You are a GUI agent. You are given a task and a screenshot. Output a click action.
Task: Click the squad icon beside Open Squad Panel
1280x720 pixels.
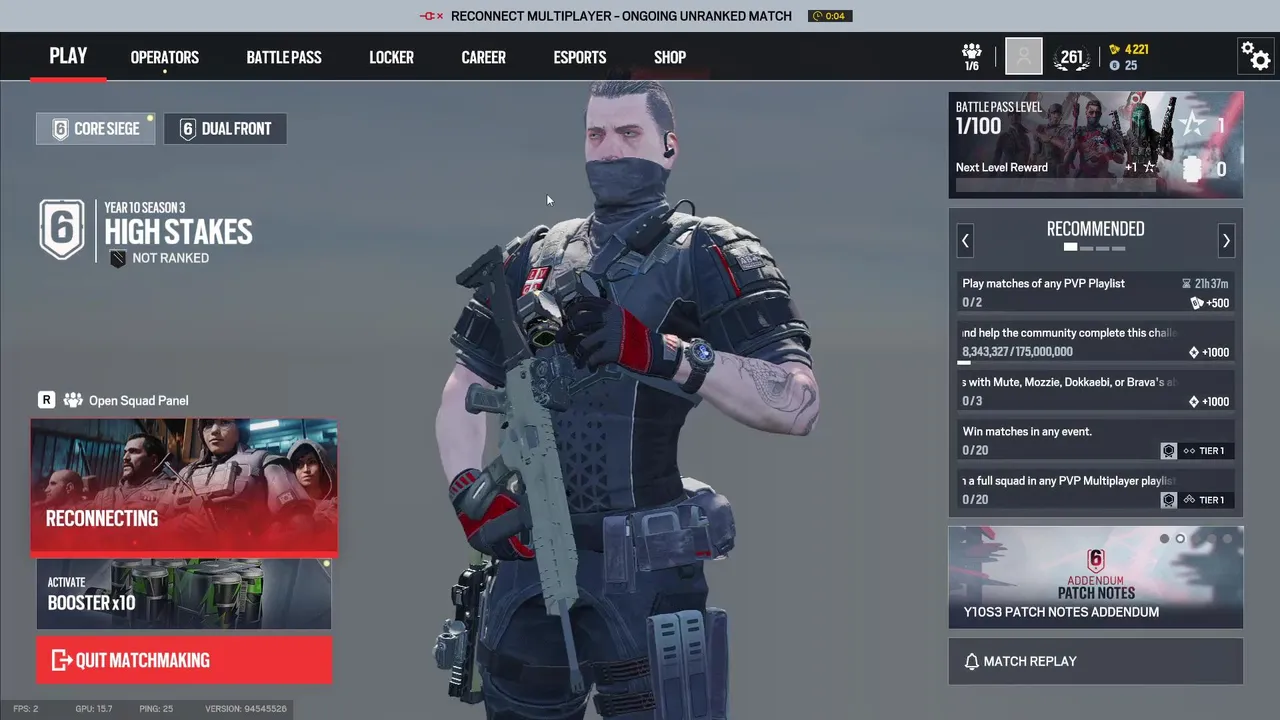72,400
